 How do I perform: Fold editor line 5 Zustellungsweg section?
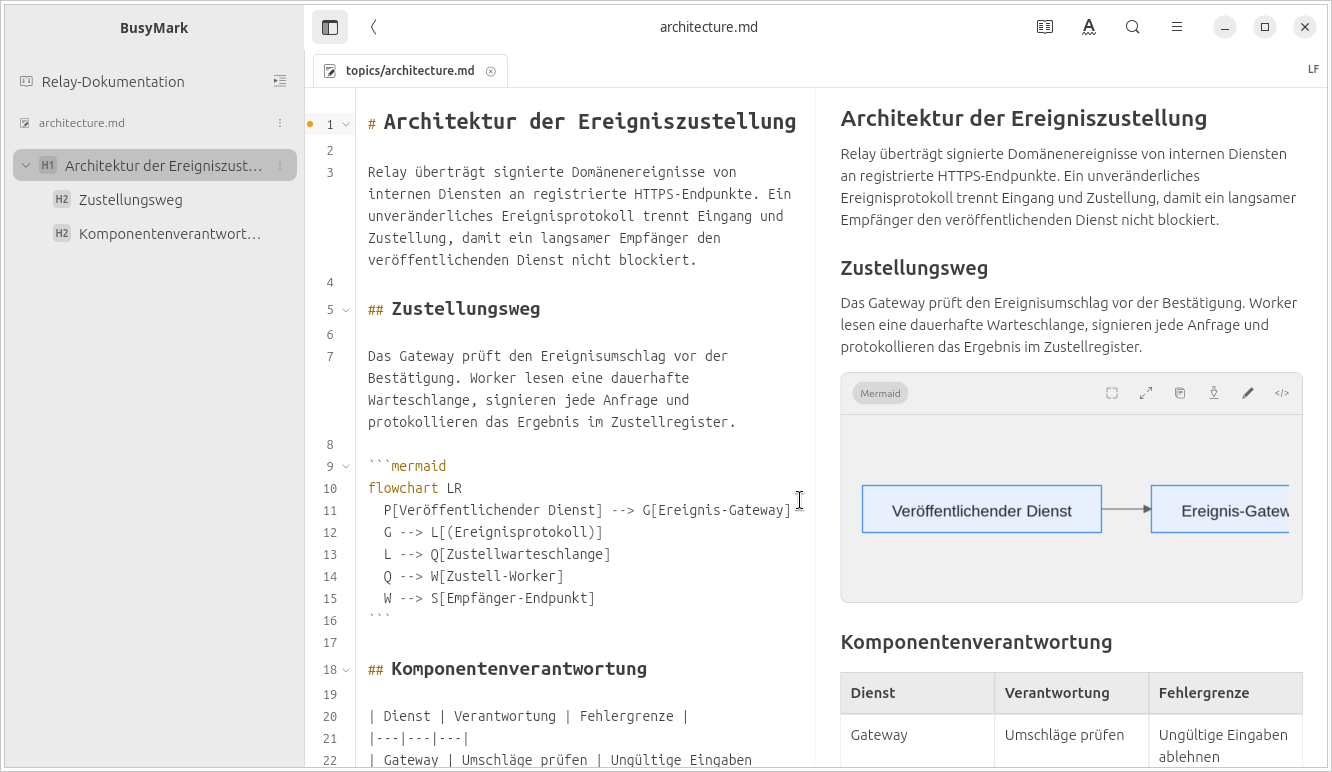[346, 310]
